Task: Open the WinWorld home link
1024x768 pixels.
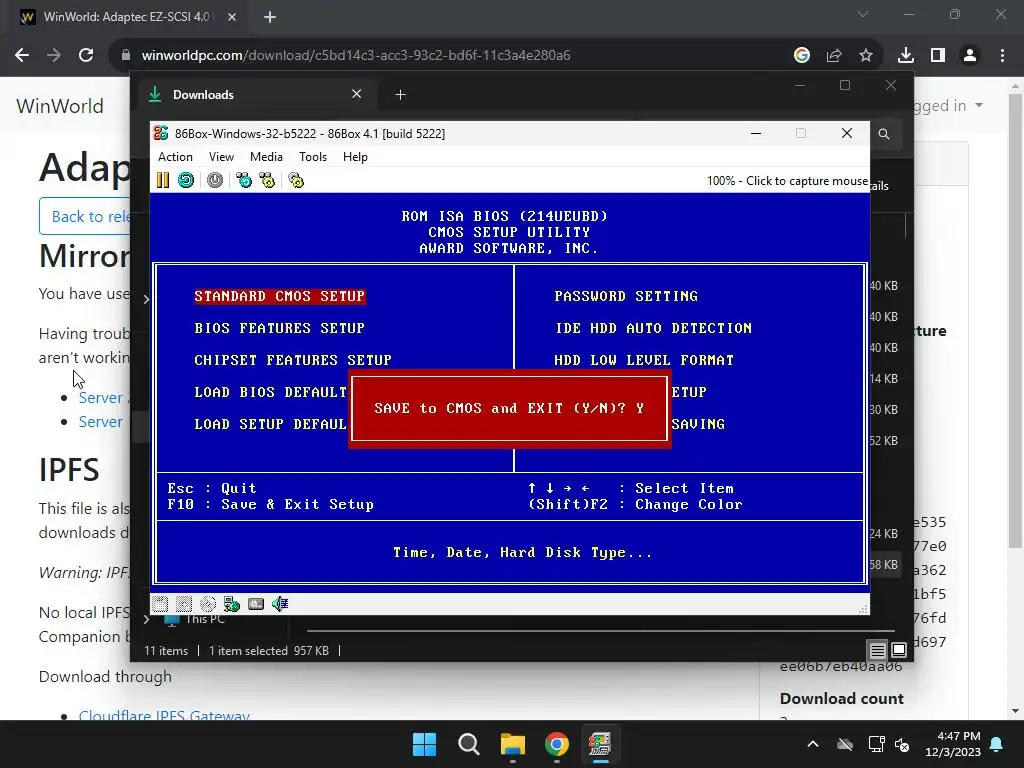Action: pyautogui.click(x=60, y=106)
